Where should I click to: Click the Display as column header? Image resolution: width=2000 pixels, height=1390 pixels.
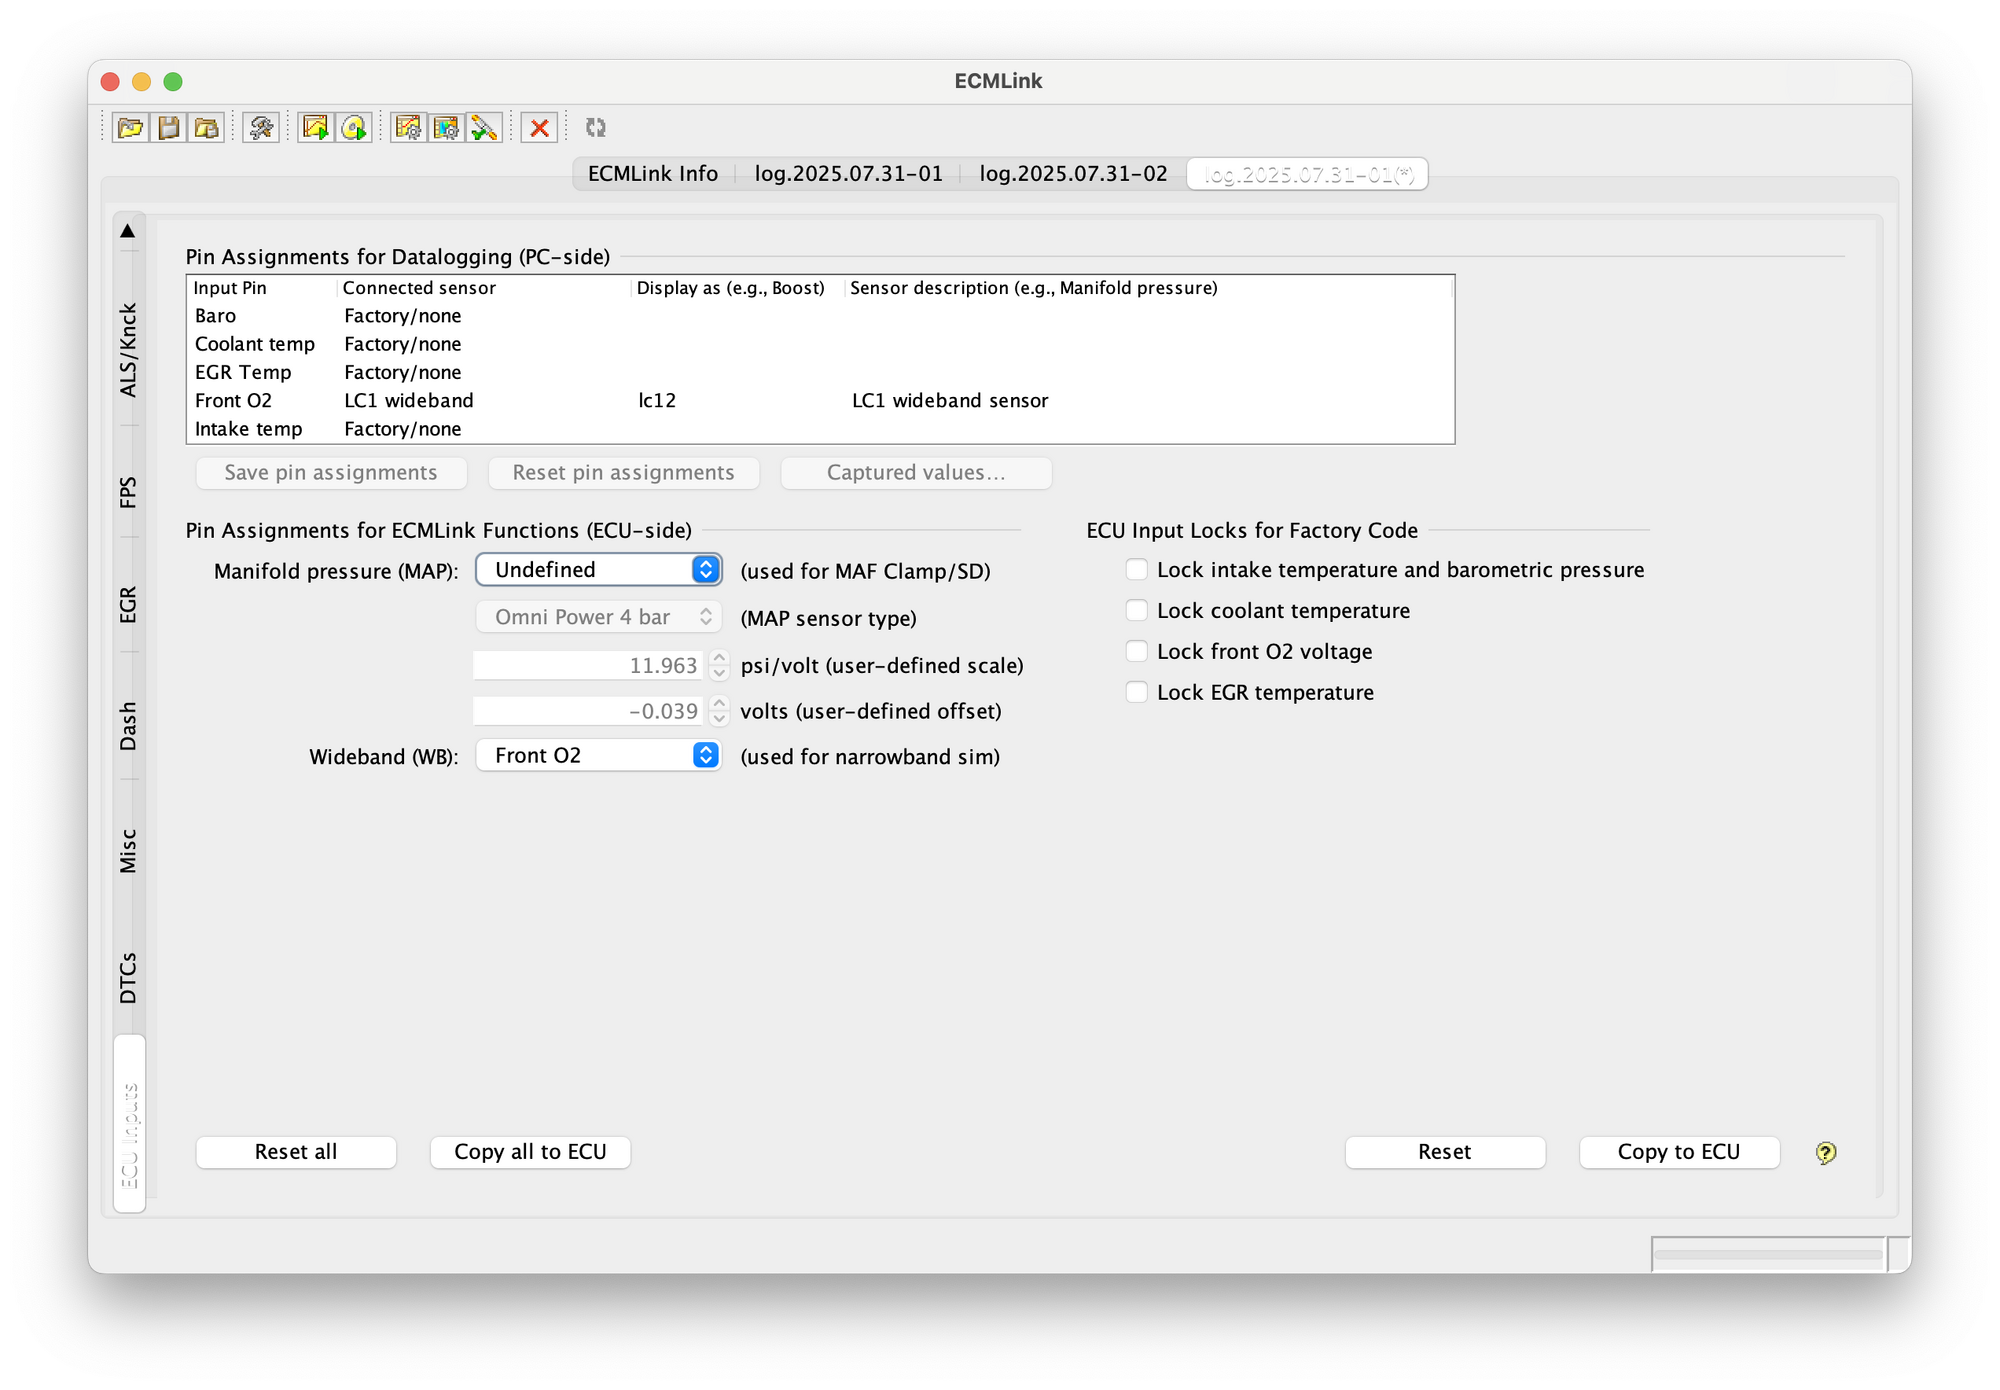coord(739,288)
